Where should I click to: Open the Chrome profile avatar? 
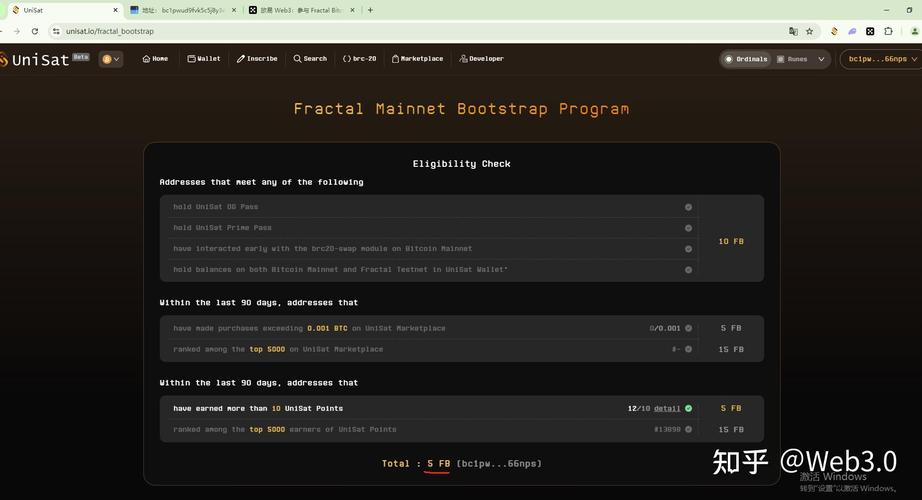click(915, 31)
